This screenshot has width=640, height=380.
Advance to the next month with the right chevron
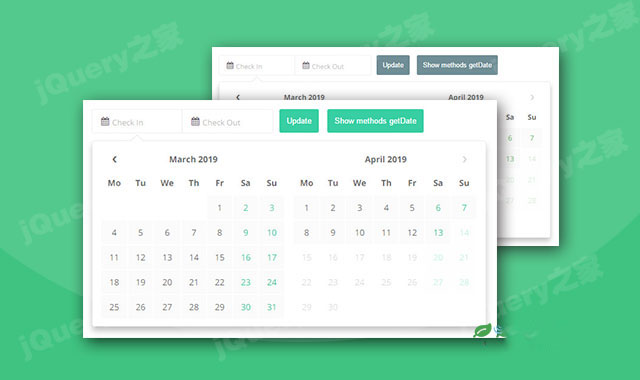(464, 159)
